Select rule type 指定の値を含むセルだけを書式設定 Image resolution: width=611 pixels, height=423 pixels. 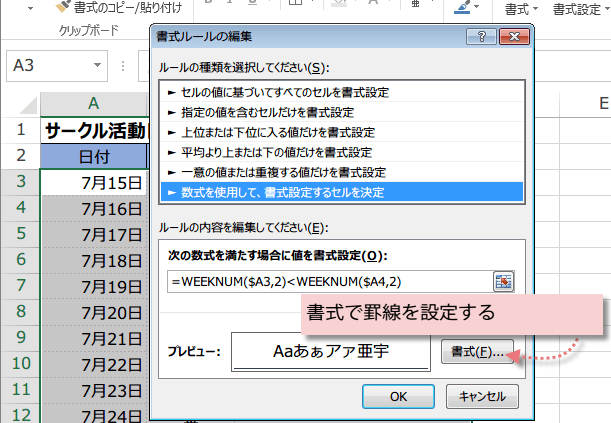[x=342, y=113]
